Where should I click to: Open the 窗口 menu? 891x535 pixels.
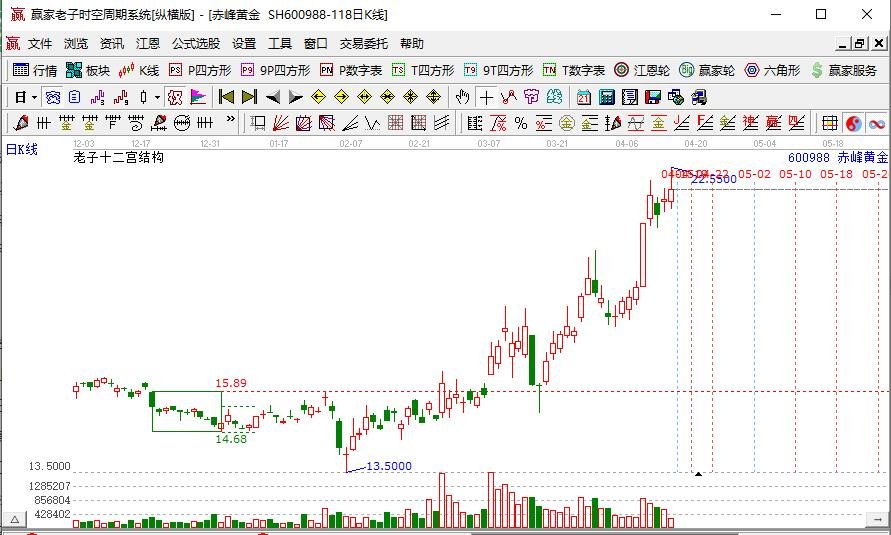click(315, 44)
